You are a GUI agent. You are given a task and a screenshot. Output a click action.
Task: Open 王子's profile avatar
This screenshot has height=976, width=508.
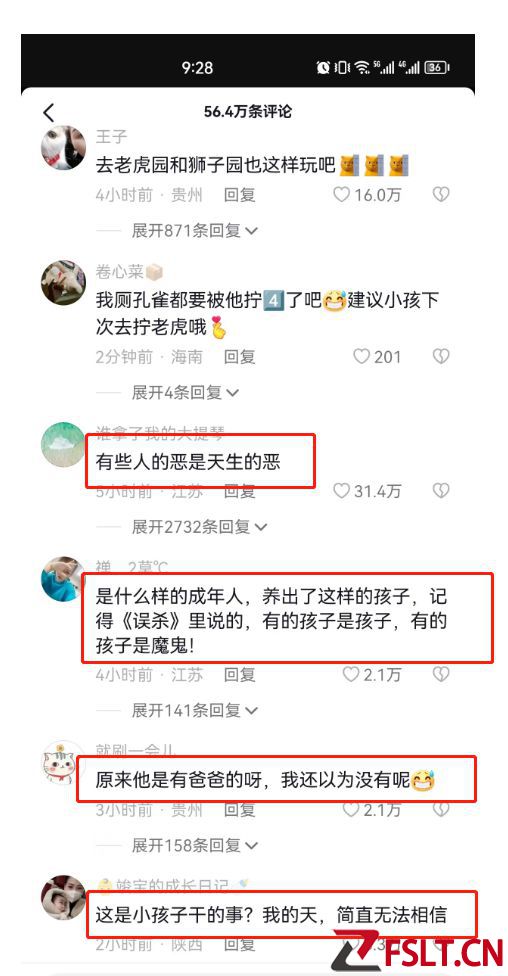point(64,148)
